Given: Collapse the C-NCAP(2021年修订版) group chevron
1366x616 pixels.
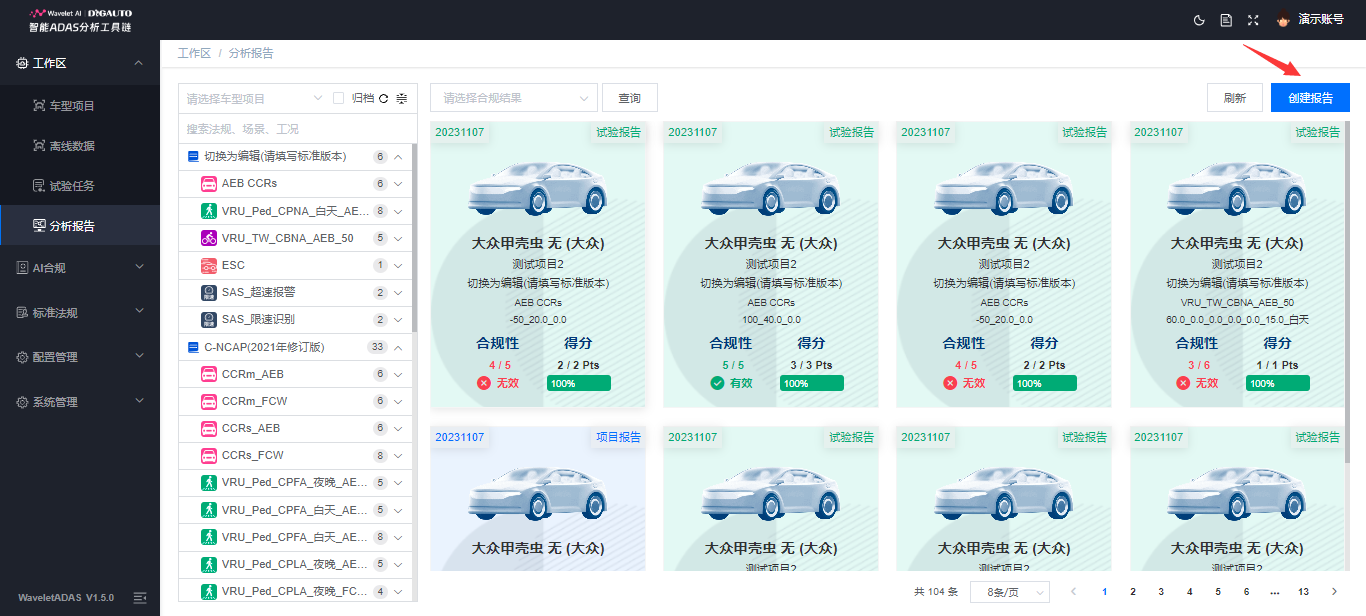Looking at the screenshot, I should click(398, 347).
